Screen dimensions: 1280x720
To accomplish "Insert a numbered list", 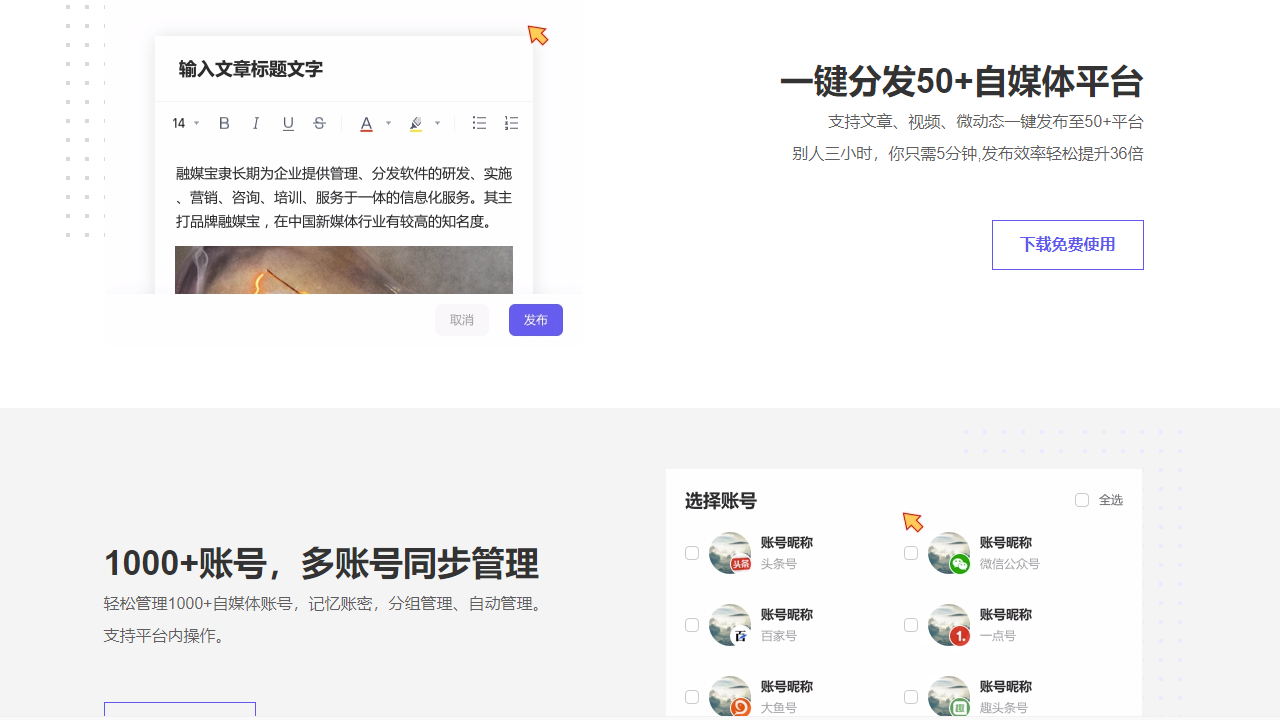I will 511,123.
